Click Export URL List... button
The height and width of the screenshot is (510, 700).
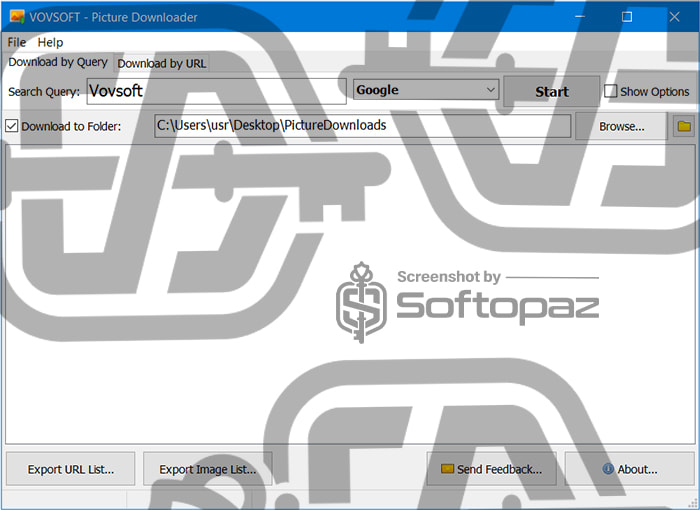(x=71, y=469)
